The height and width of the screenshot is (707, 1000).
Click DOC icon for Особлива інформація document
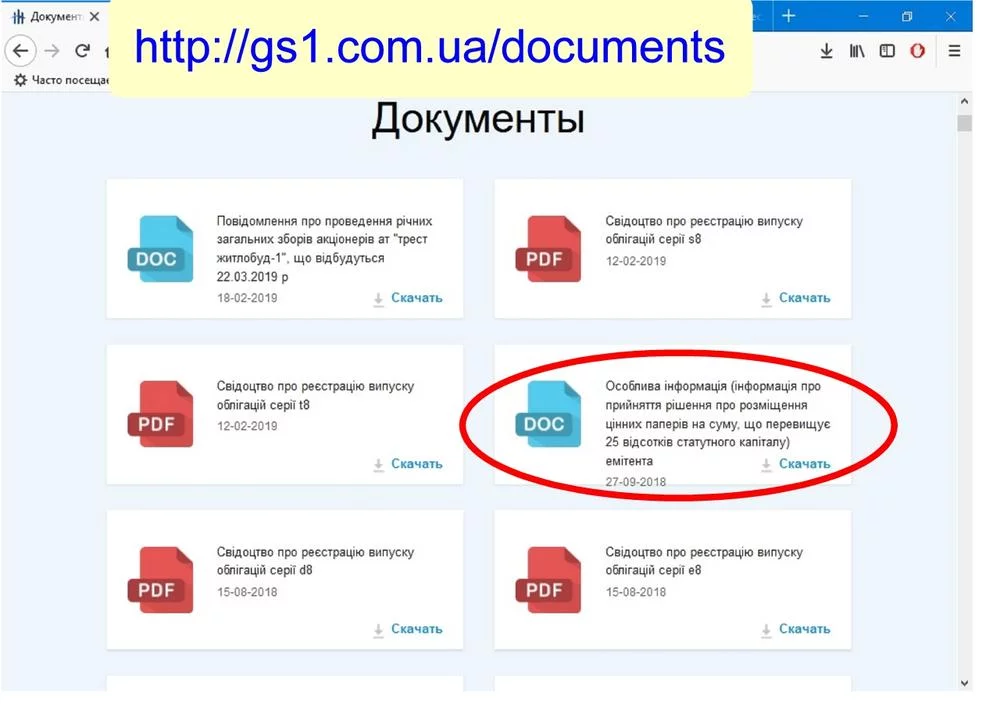(x=548, y=414)
